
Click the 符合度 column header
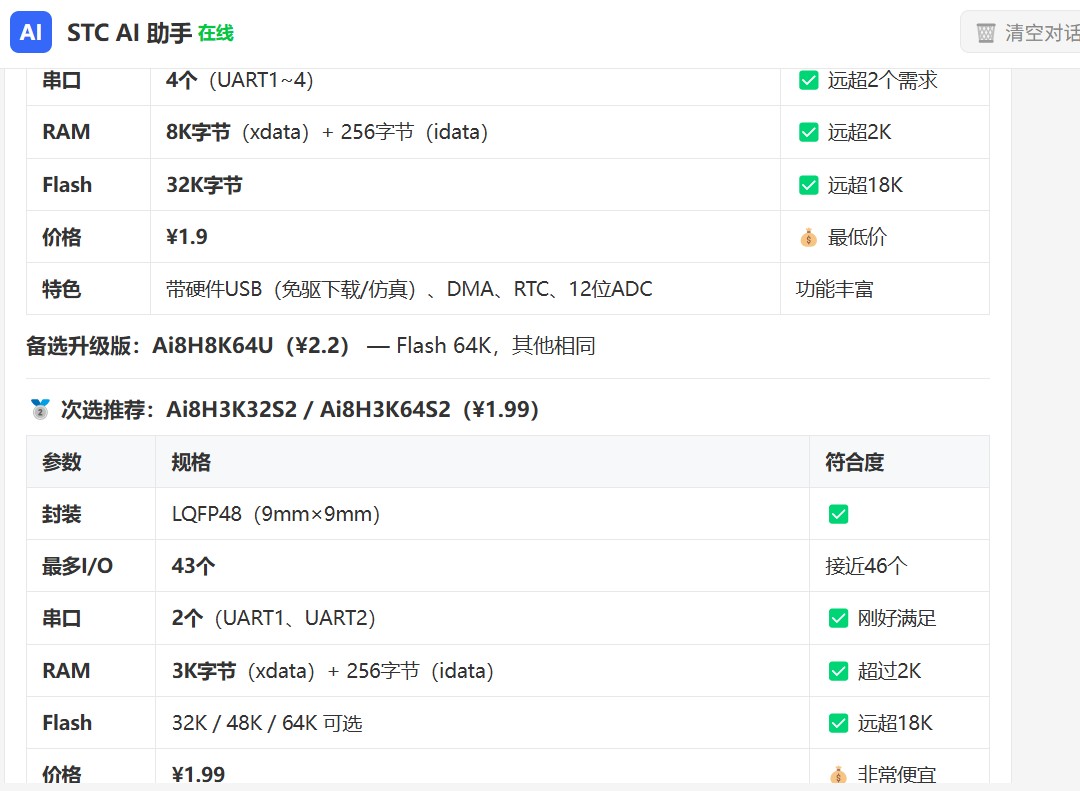855,462
